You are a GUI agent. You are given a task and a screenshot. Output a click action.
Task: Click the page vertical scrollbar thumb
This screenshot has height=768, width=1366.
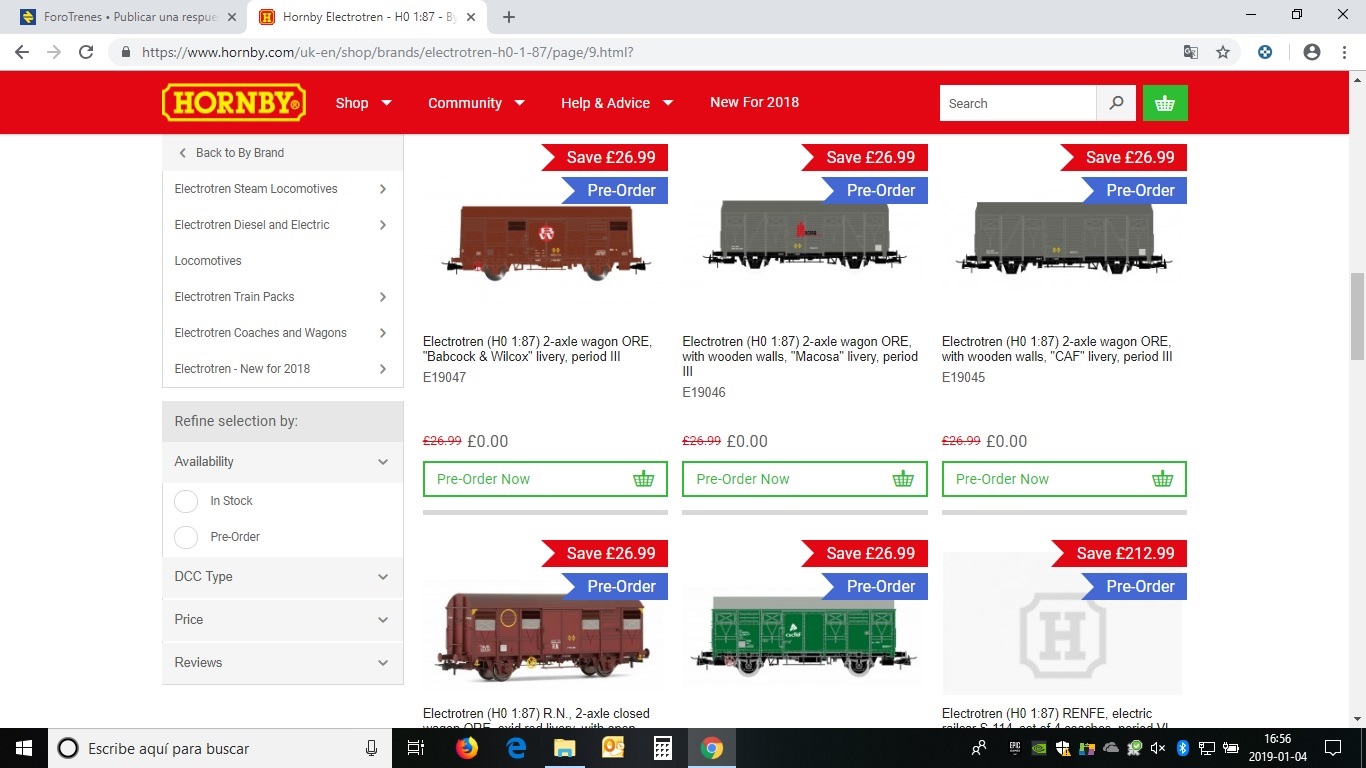(1357, 315)
